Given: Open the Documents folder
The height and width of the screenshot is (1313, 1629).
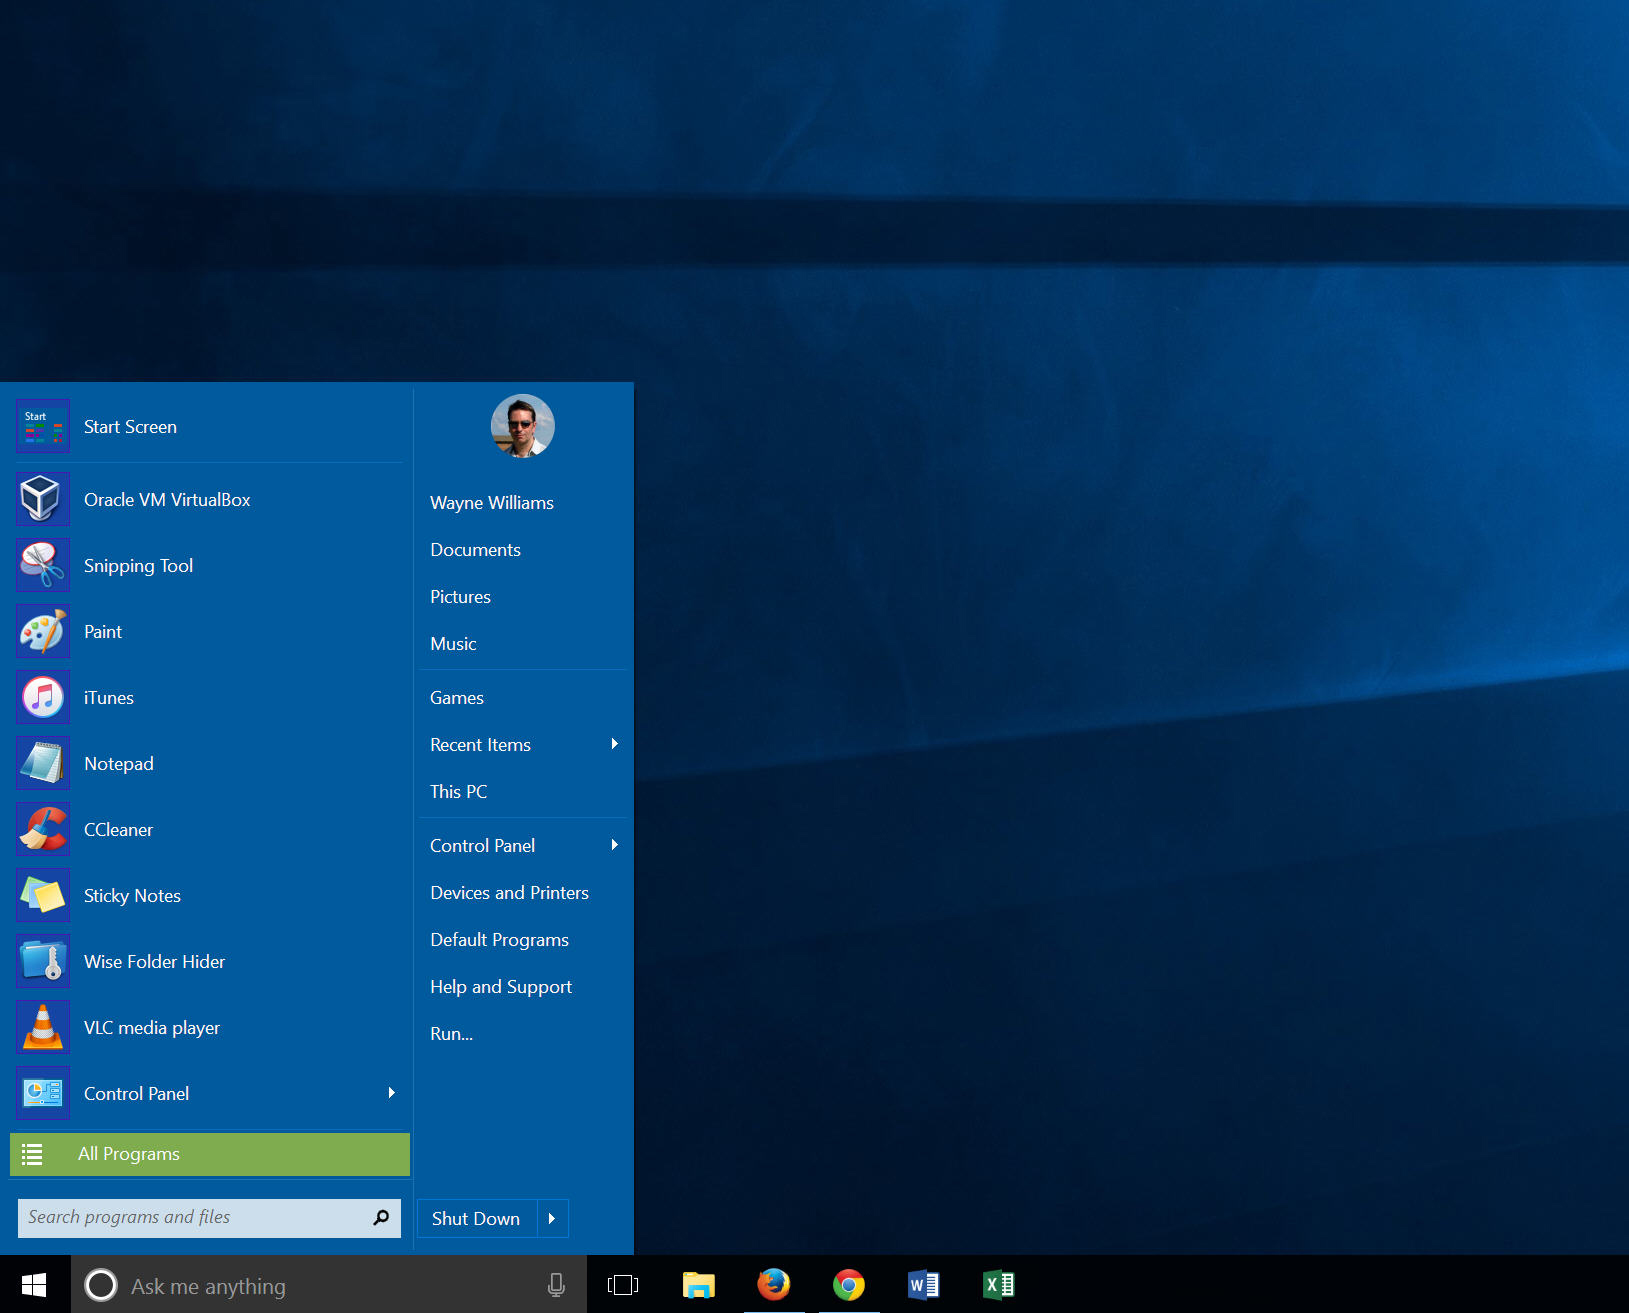Looking at the screenshot, I should (x=475, y=549).
